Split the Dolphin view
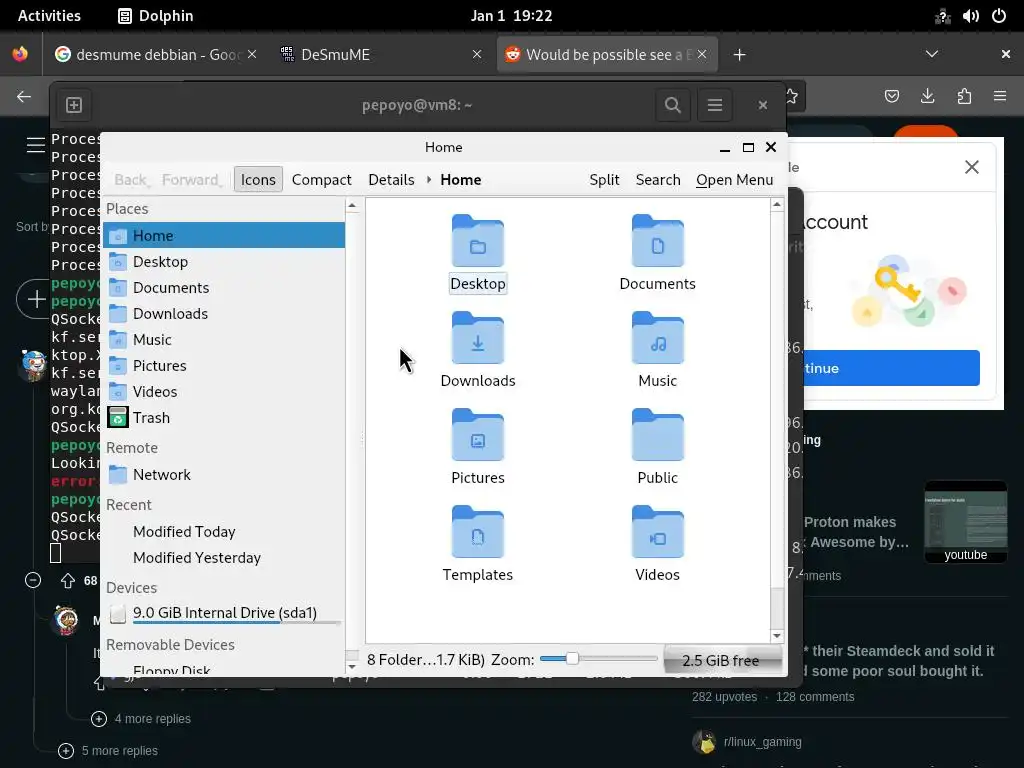The image size is (1024, 768). 604,180
